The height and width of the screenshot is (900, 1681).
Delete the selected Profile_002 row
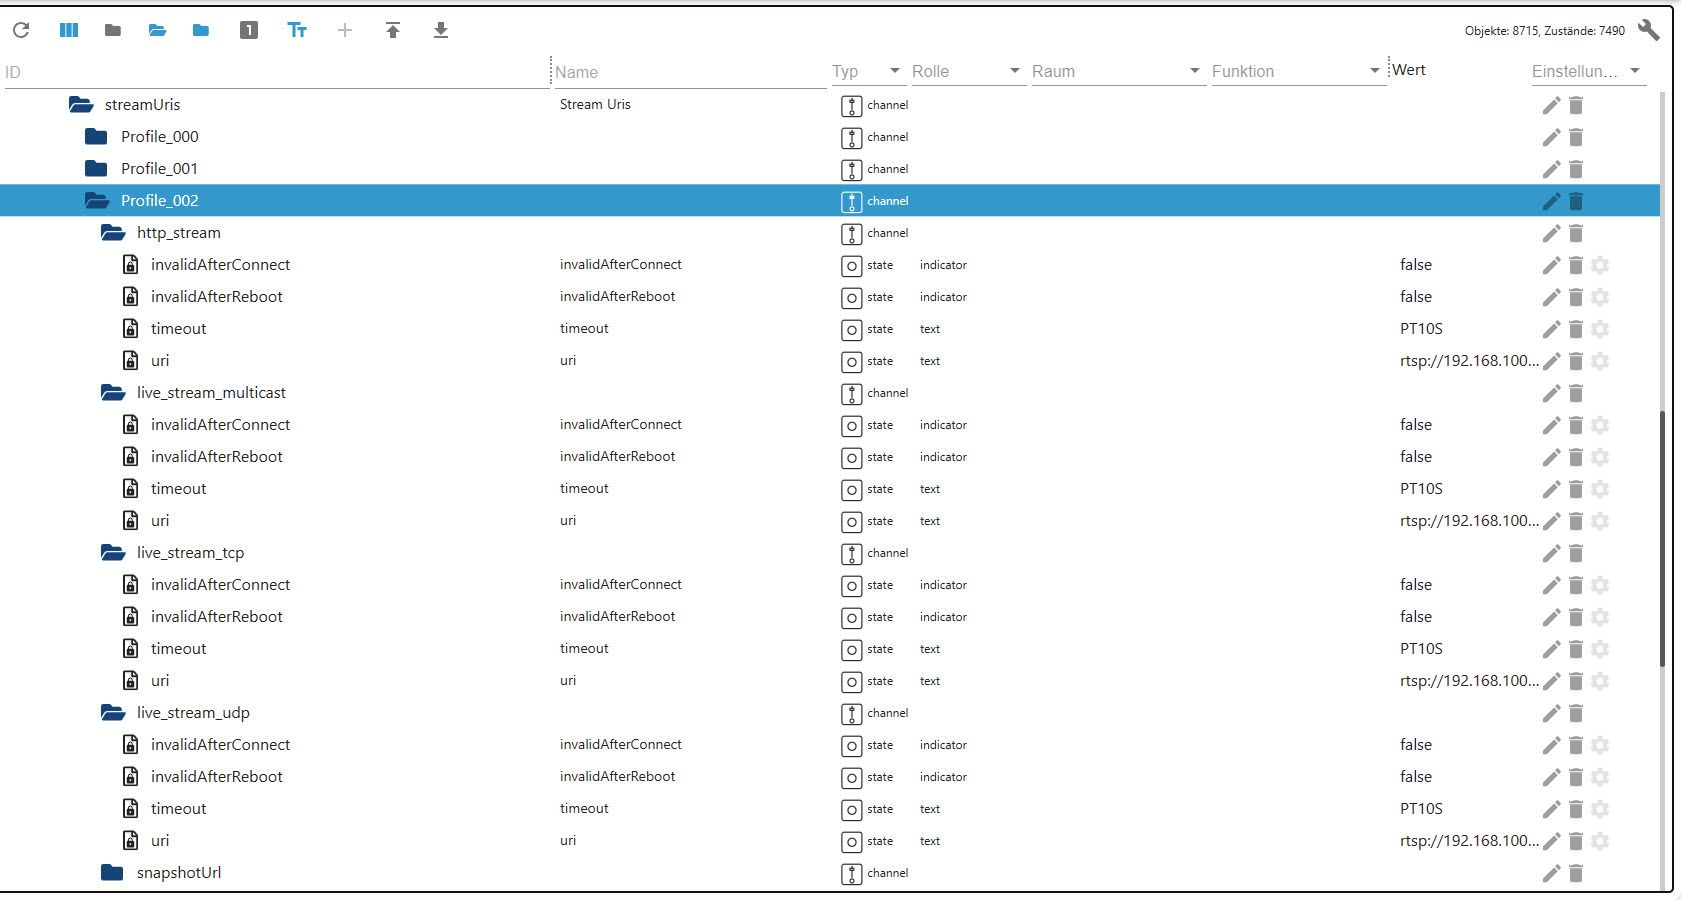pyautogui.click(x=1576, y=201)
